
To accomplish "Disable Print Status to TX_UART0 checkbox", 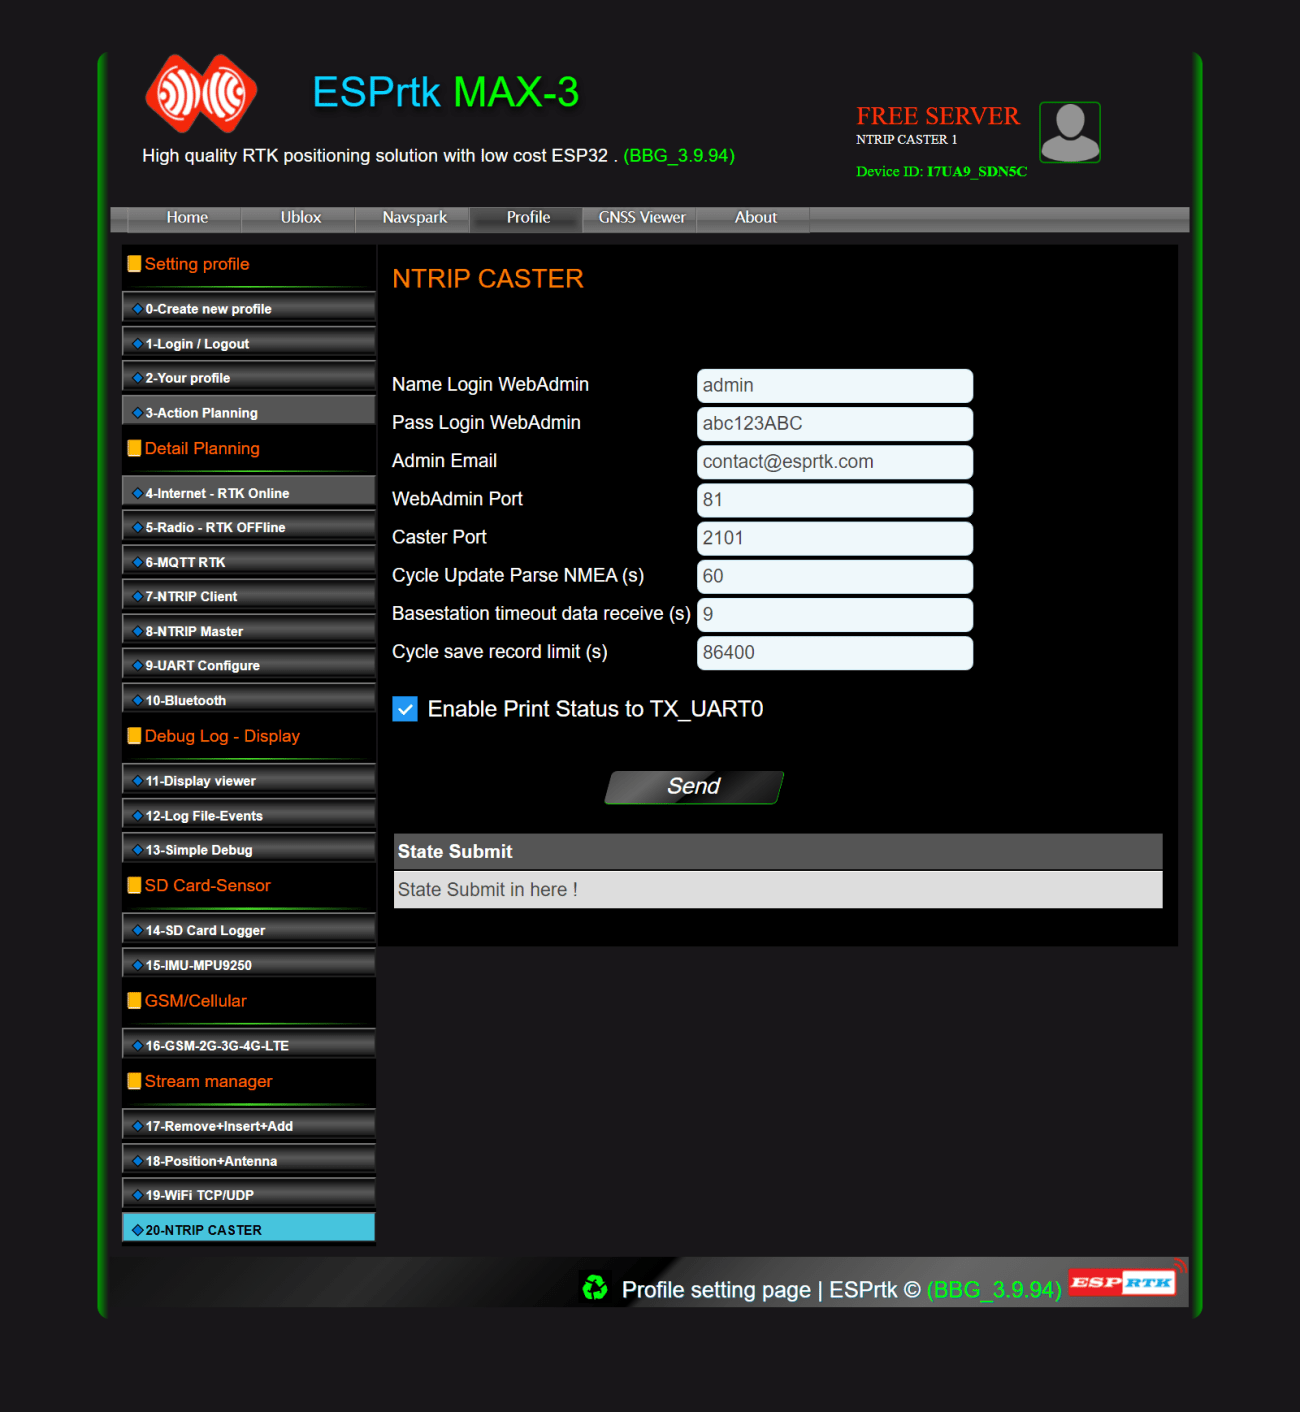I will click(405, 709).
